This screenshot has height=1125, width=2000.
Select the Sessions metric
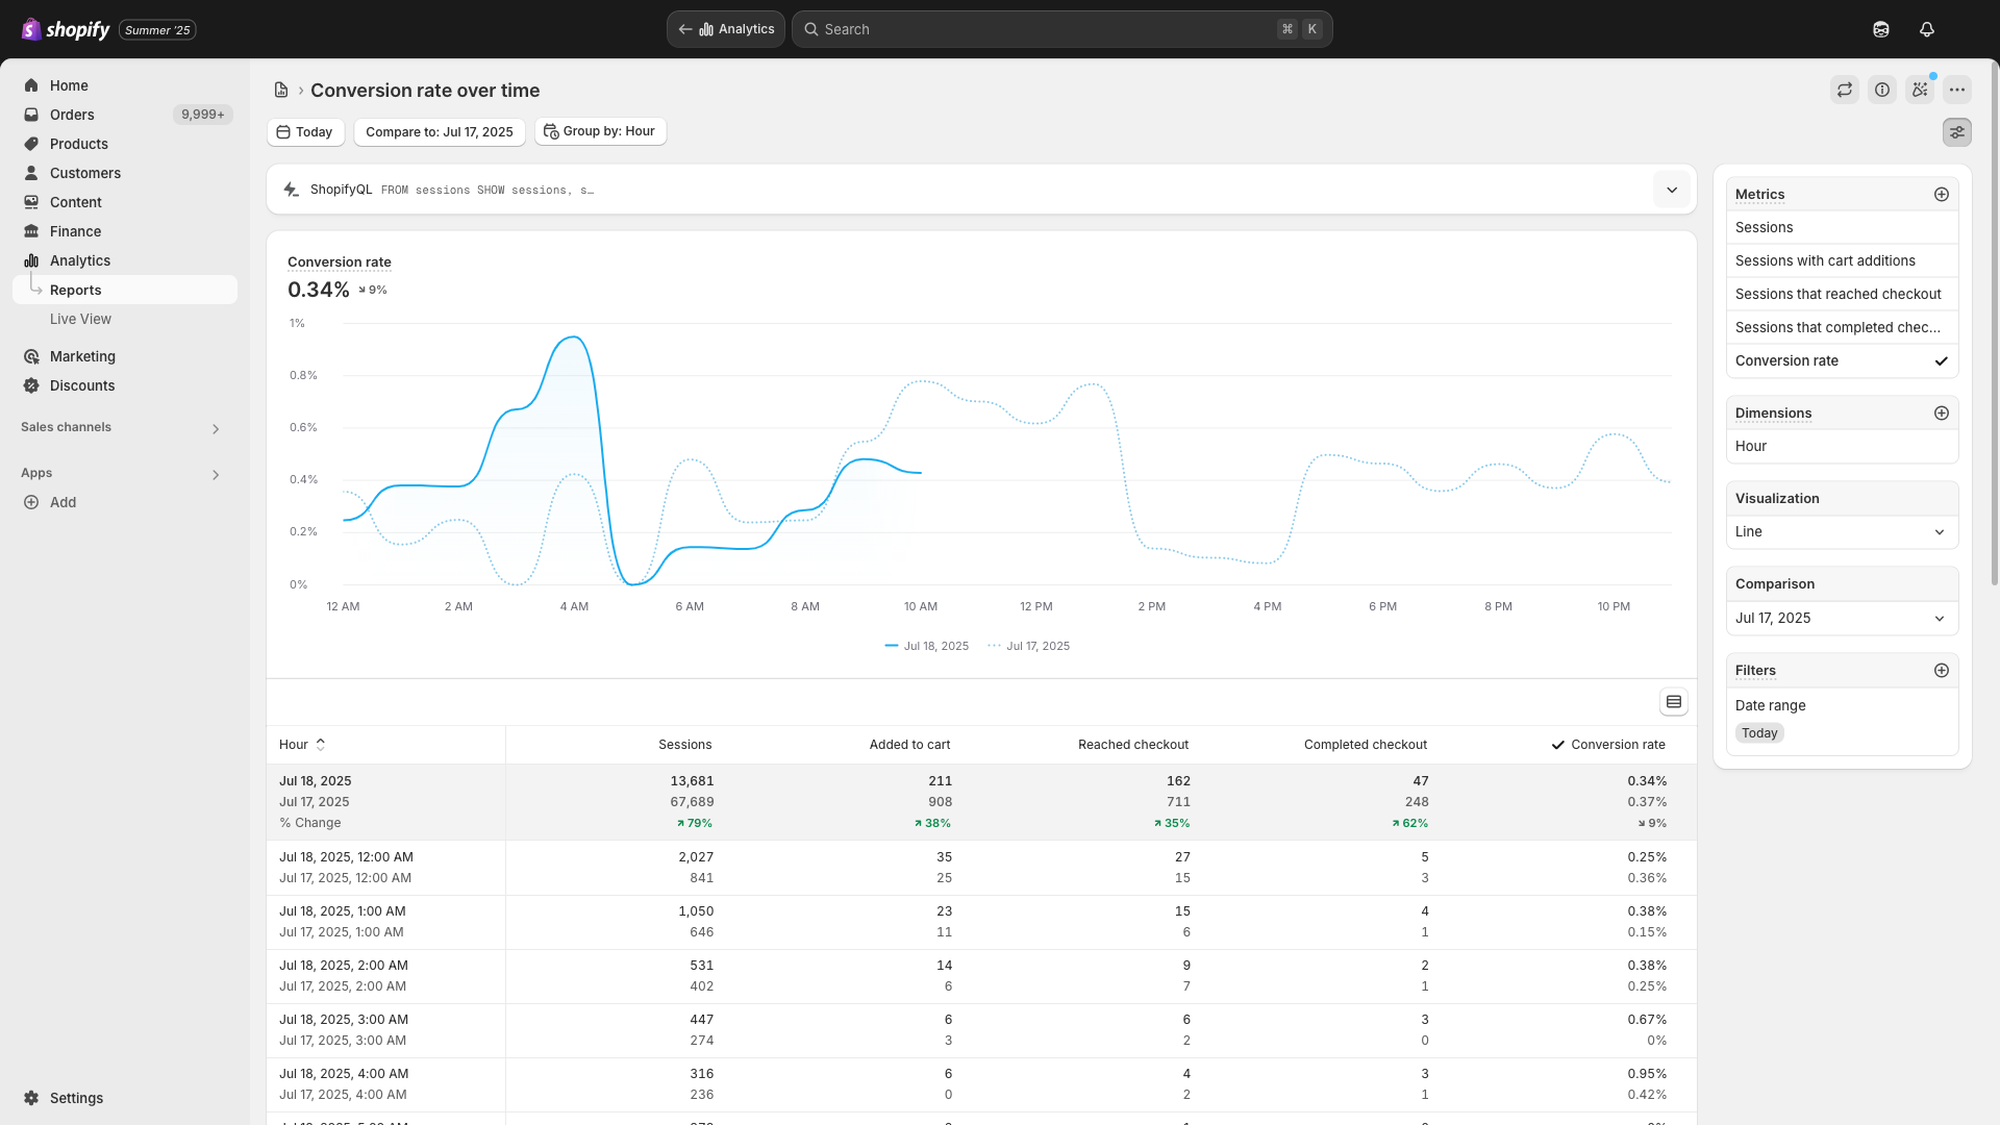[1842, 227]
